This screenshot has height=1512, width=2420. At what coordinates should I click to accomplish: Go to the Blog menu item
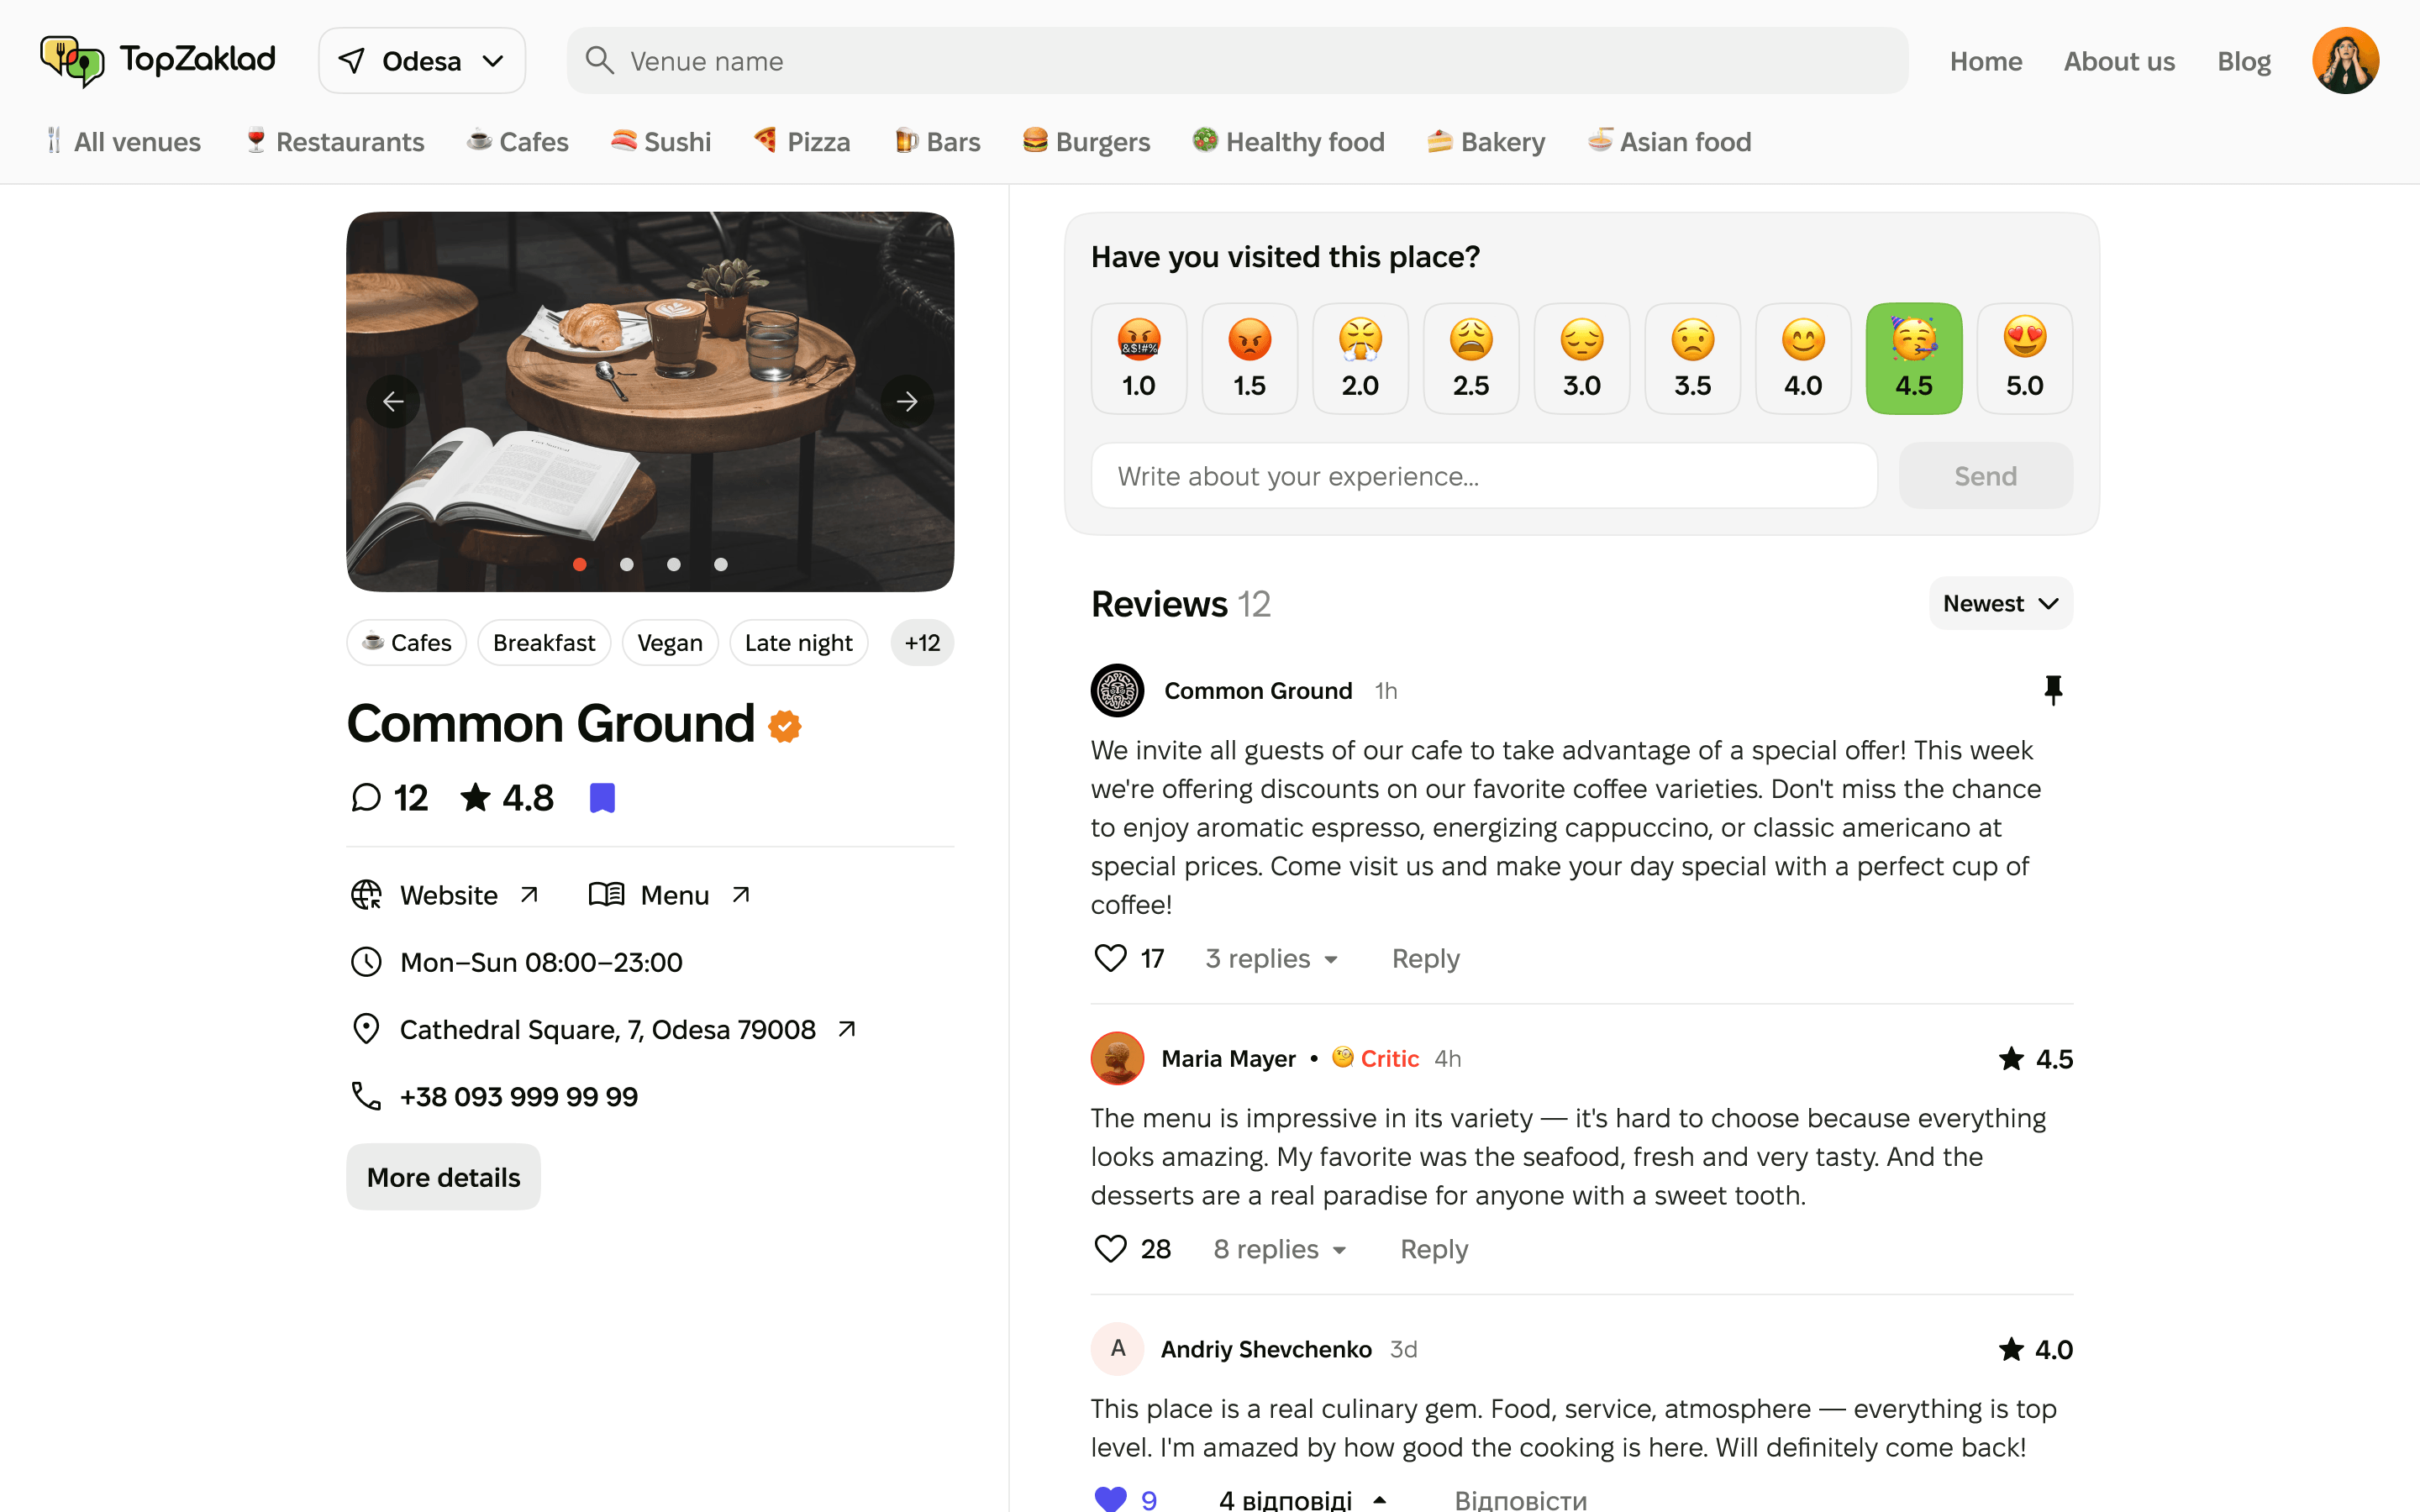[x=2243, y=61]
